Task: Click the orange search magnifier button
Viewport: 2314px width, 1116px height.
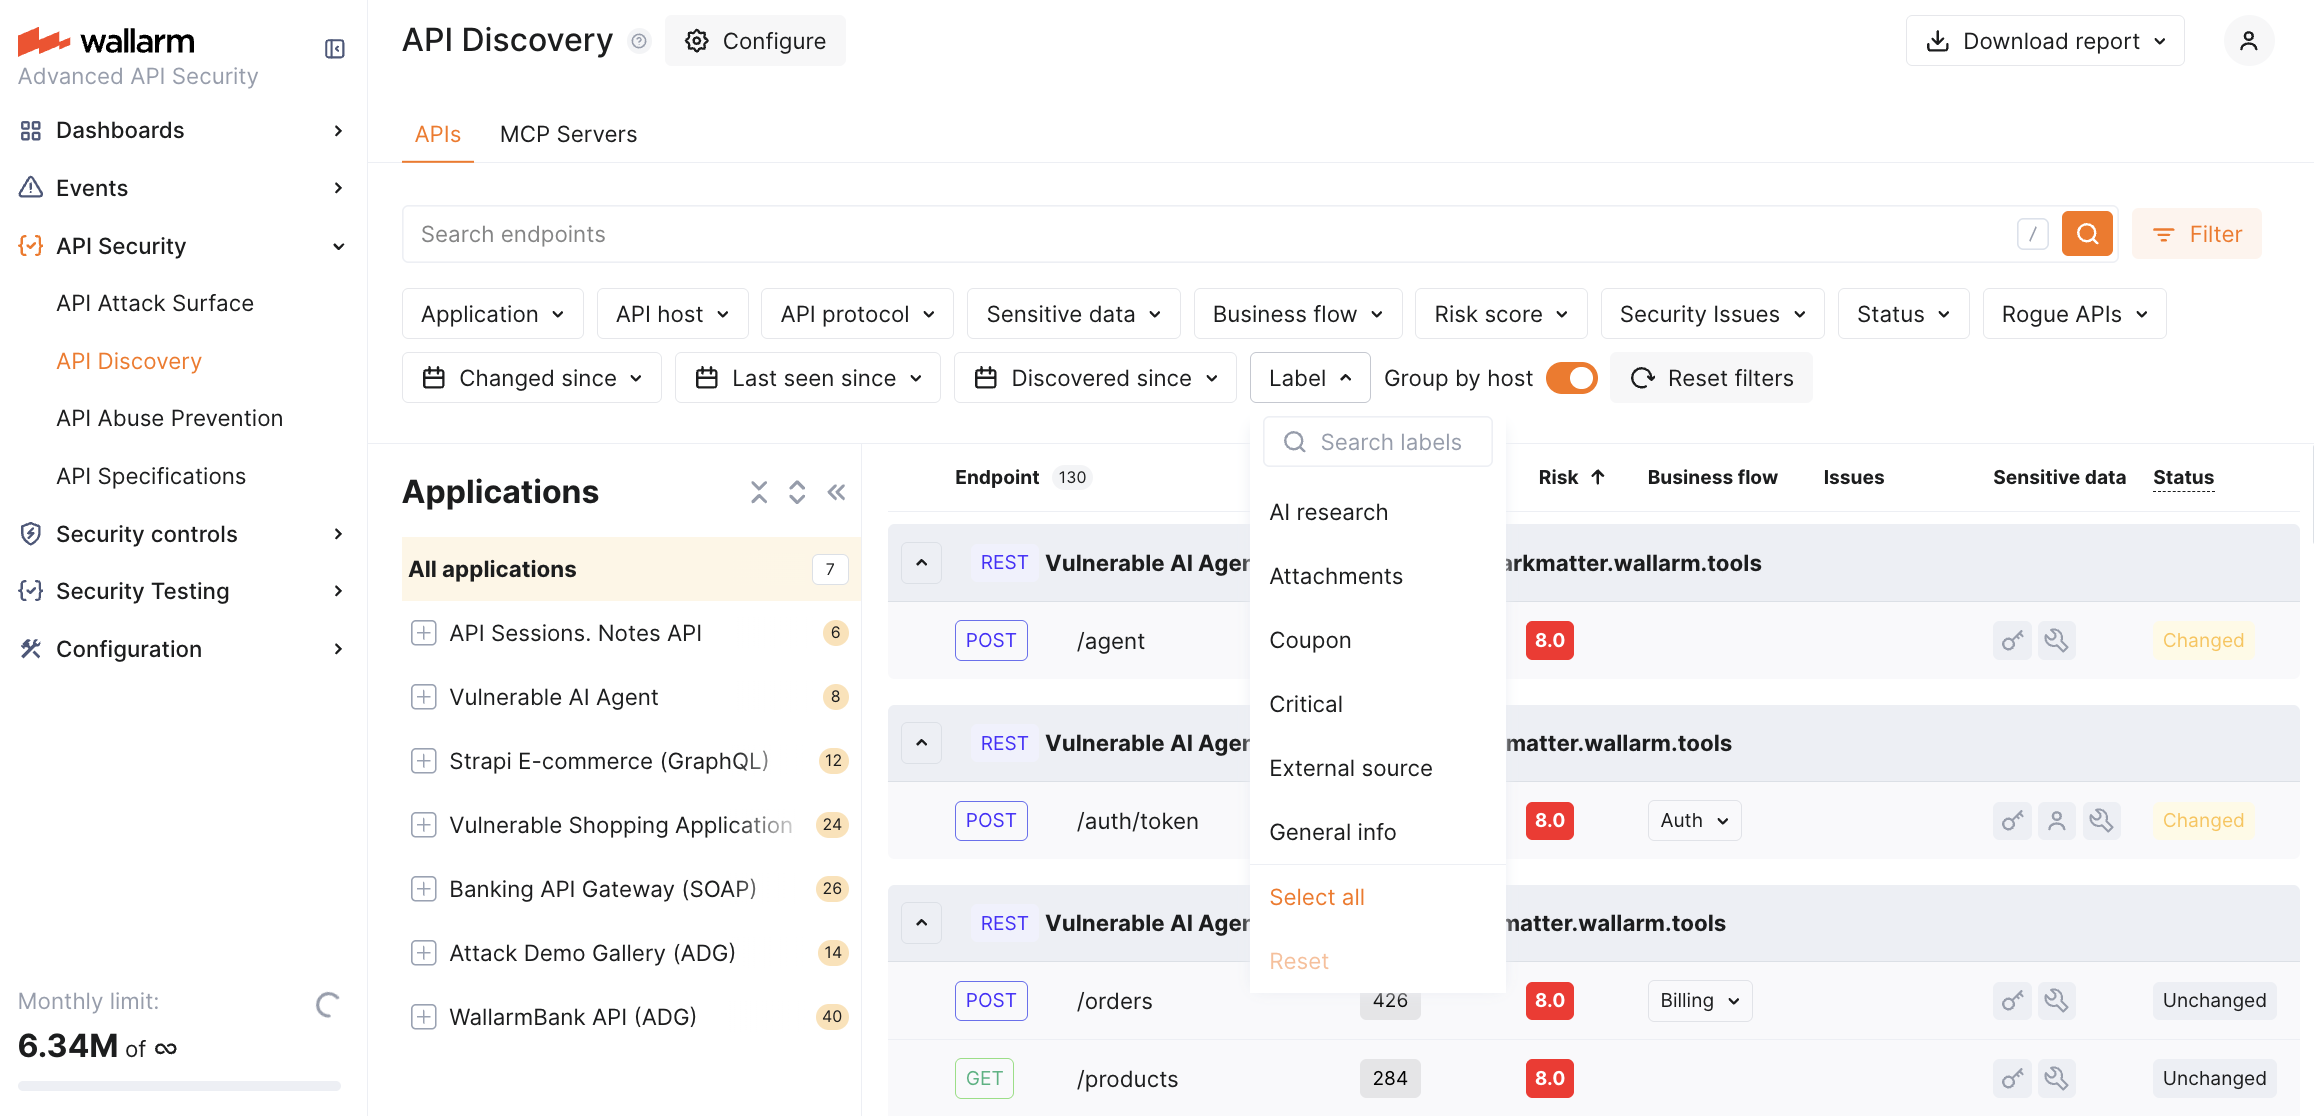Action: [2086, 234]
